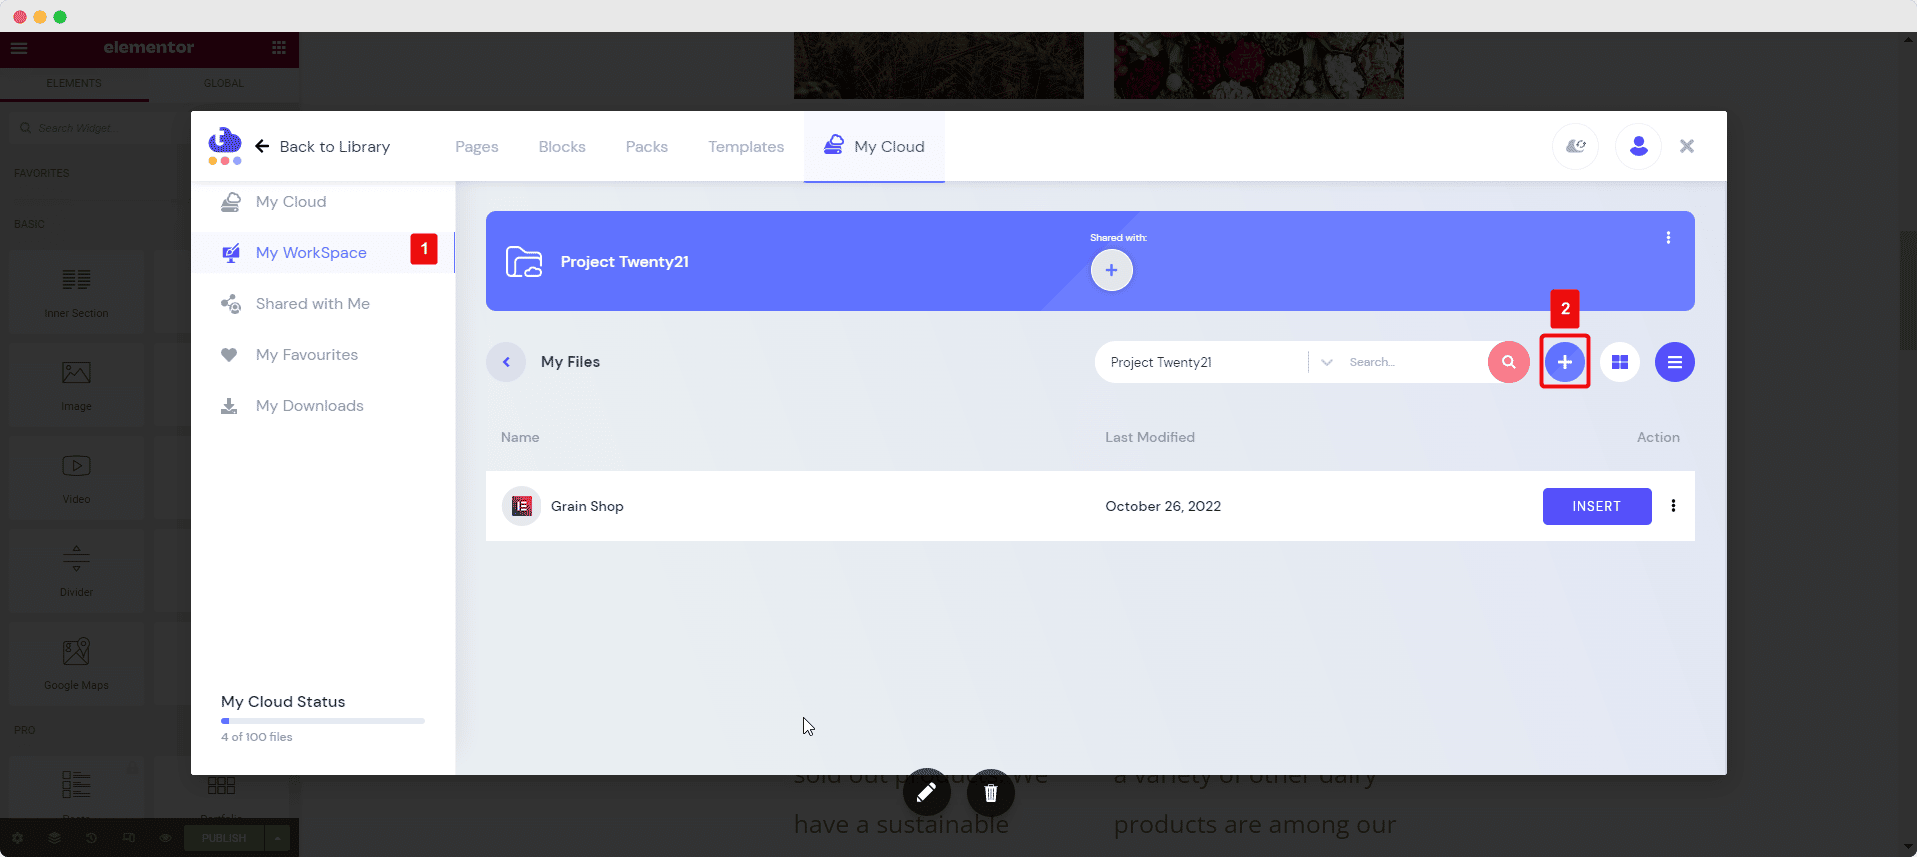The image size is (1917, 857).
Task: Open Grain Shop row more options
Action: [1673, 506]
